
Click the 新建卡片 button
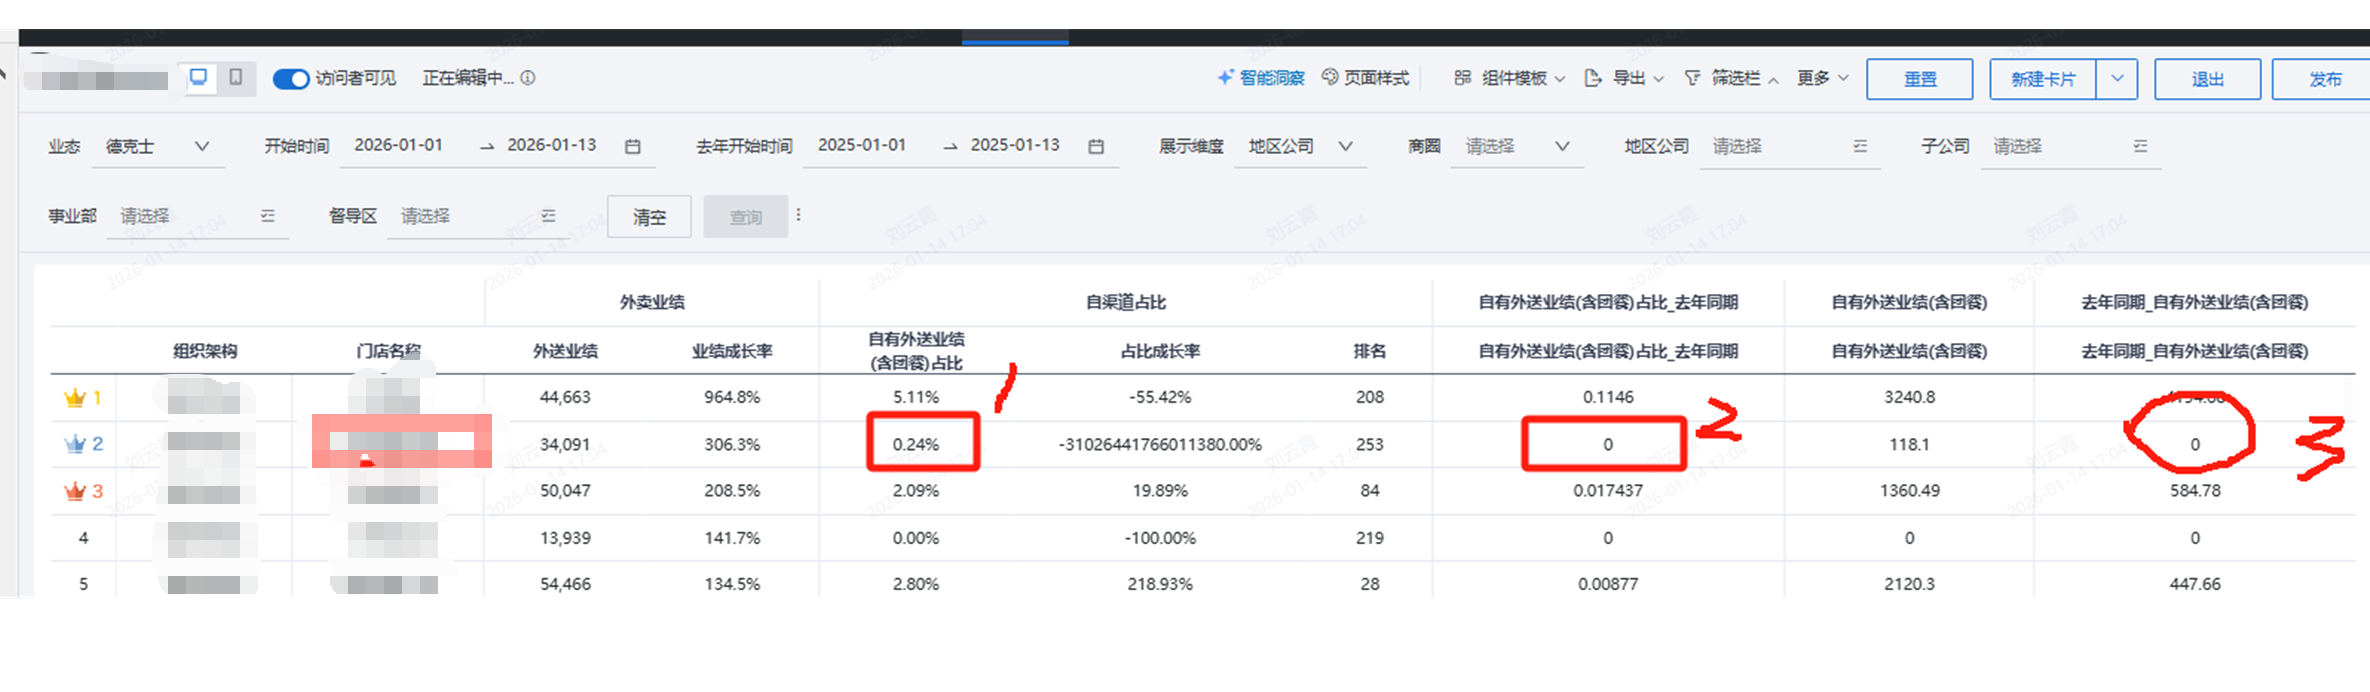[x=2043, y=79]
